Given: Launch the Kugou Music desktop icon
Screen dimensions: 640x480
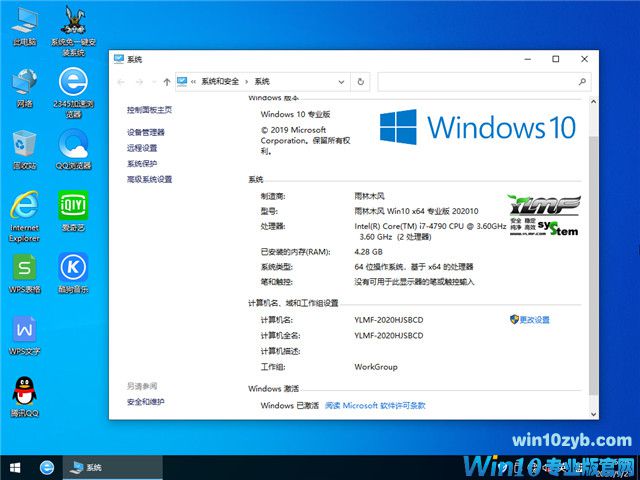Looking at the screenshot, I should coord(73,273).
